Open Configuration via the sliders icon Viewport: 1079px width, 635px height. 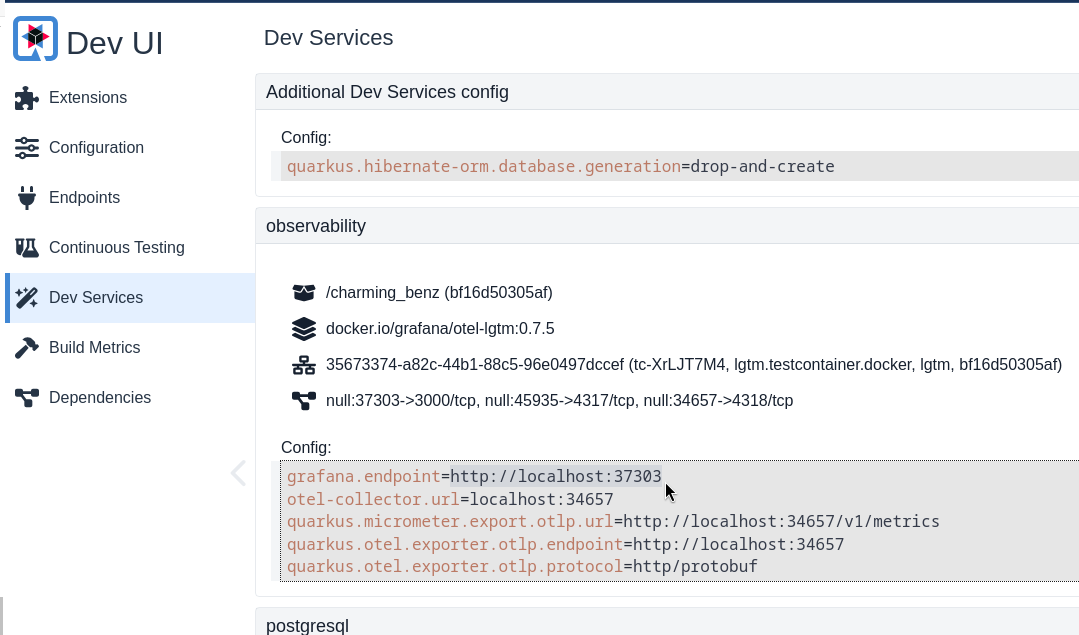tap(26, 147)
